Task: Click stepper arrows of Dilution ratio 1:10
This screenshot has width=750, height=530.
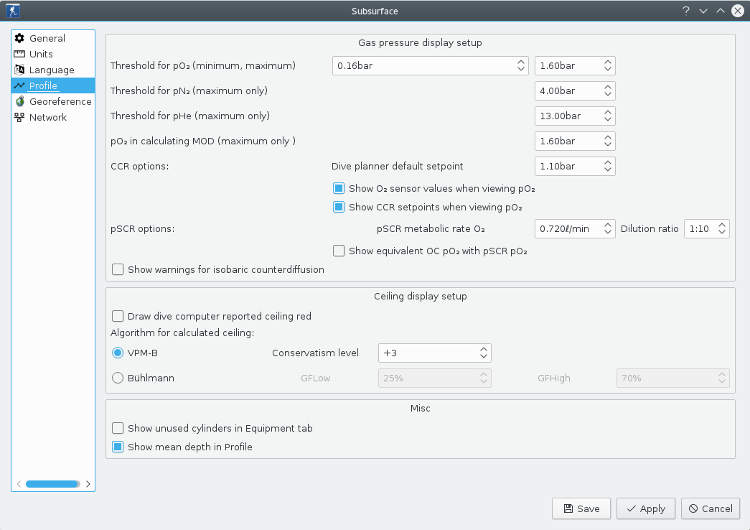Action: point(722,229)
